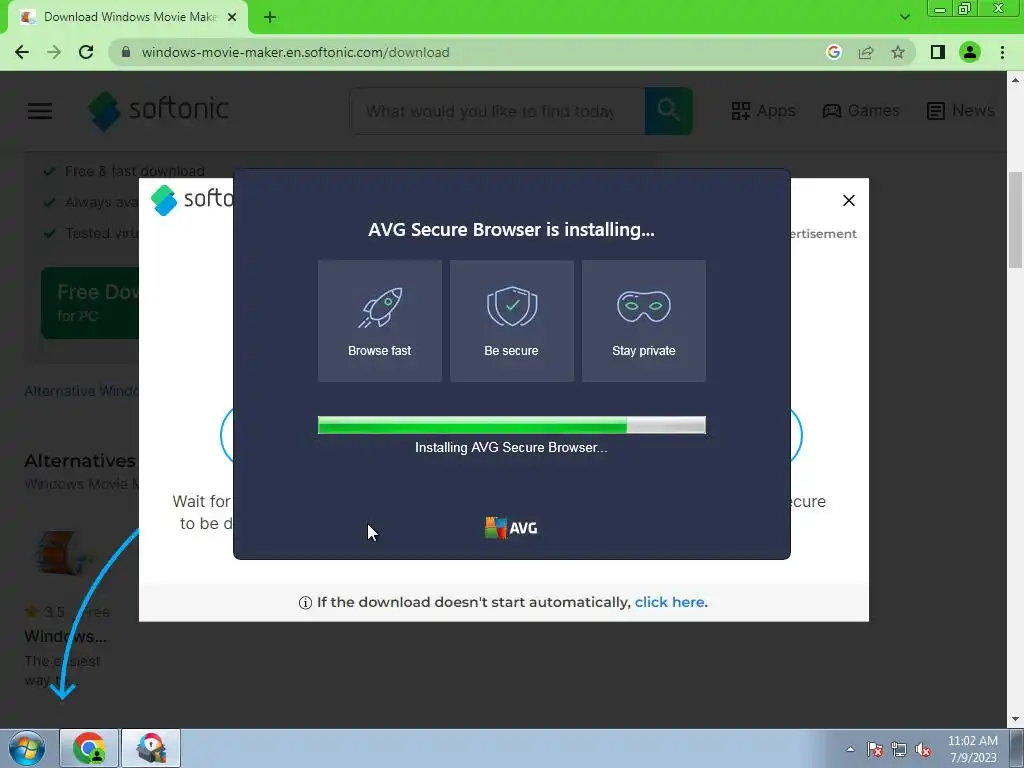The width and height of the screenshot is (1024, 768).
Task: Click the Softonic logo in header
Action: click(158, 110)
